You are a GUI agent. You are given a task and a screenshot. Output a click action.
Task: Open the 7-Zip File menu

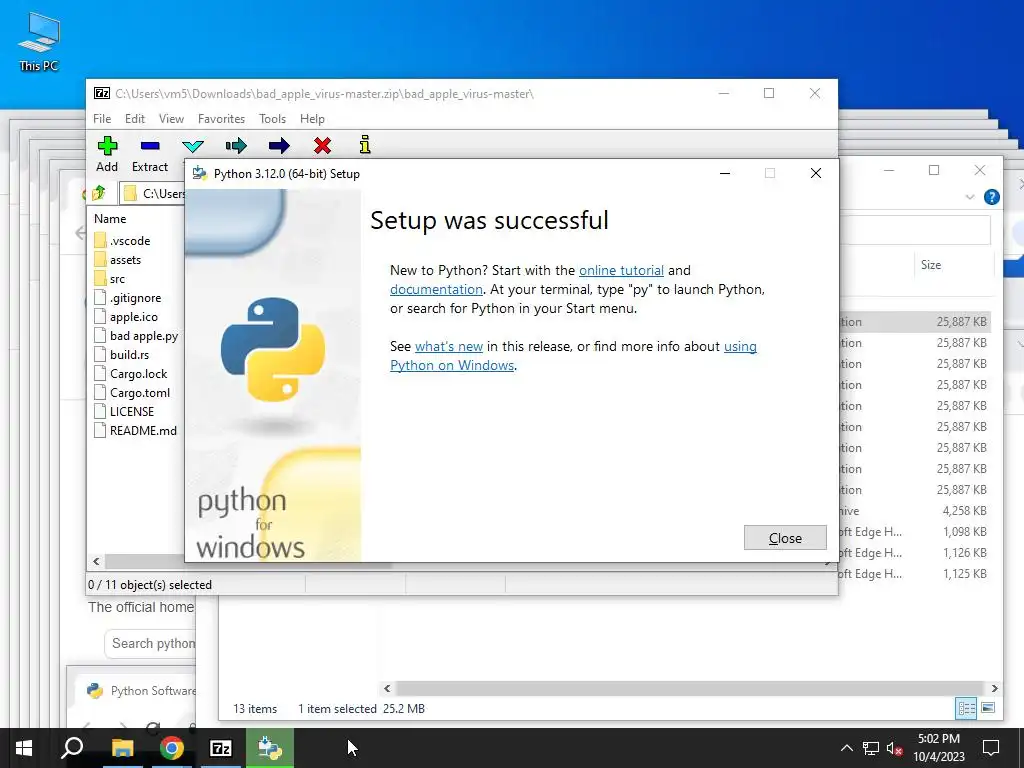[102, 119]
